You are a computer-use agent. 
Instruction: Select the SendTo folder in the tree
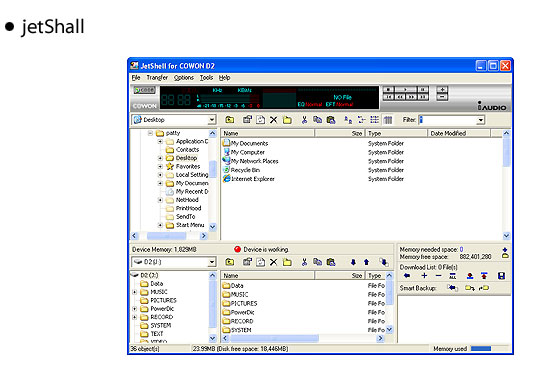181,217
